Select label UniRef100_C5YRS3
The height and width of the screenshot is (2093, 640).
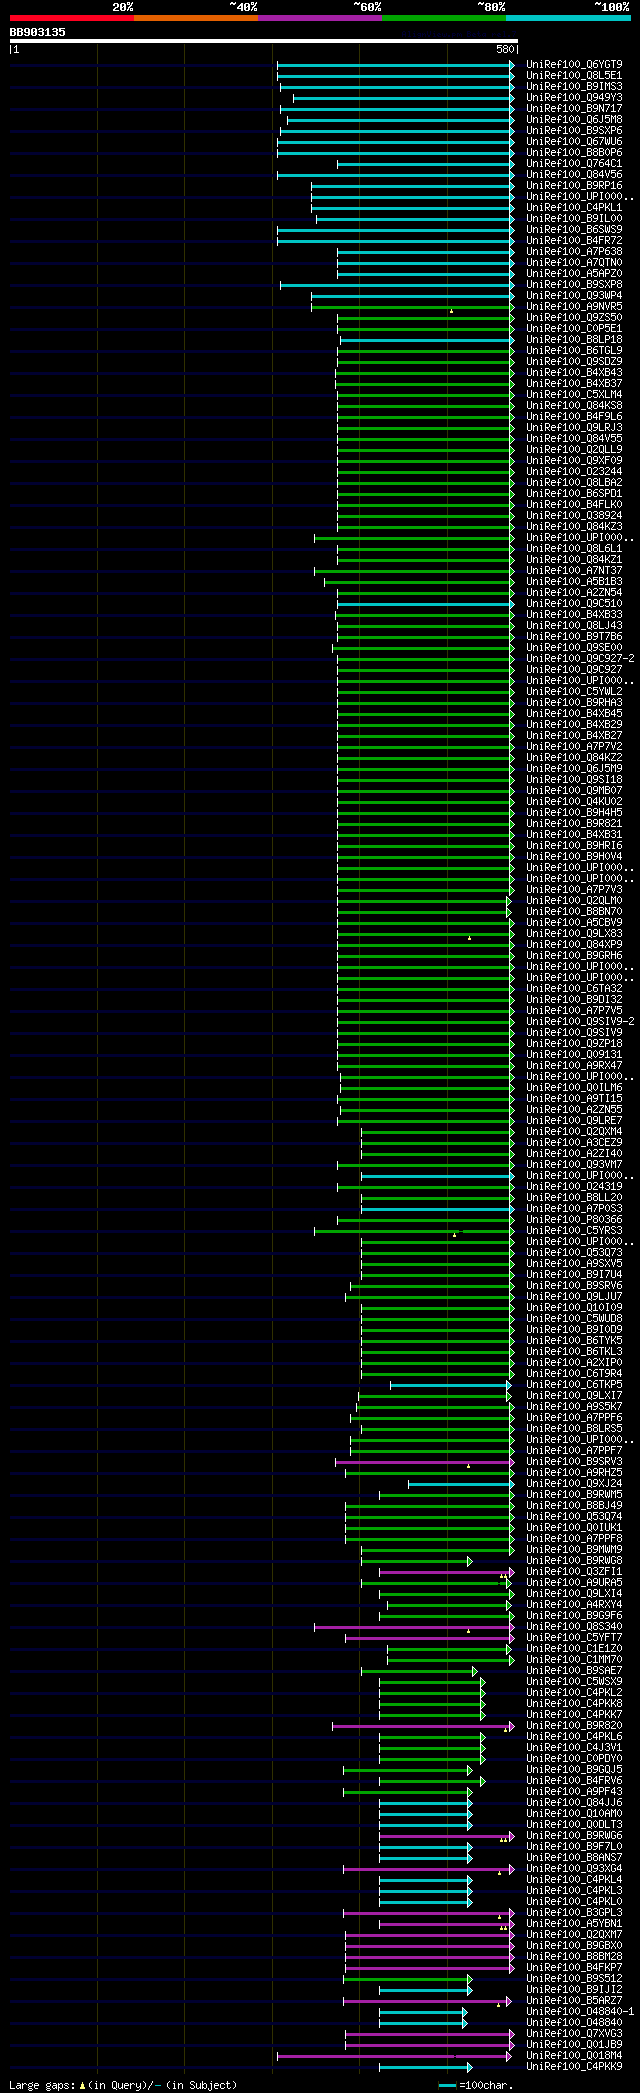[574, 1231]
